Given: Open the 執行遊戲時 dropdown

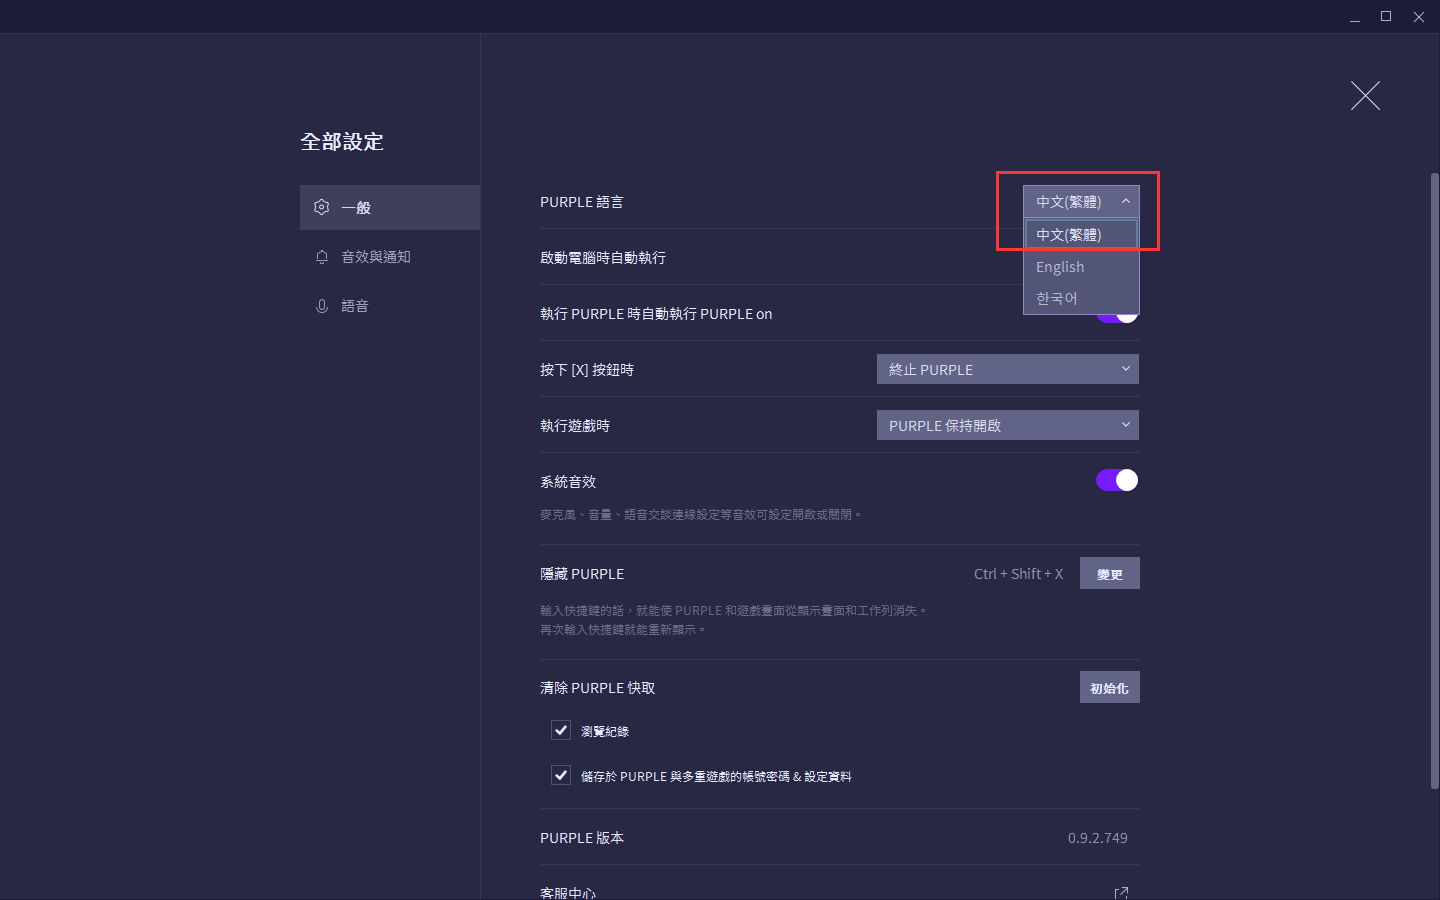Looking at the screenshot, I should point(1008,425).
